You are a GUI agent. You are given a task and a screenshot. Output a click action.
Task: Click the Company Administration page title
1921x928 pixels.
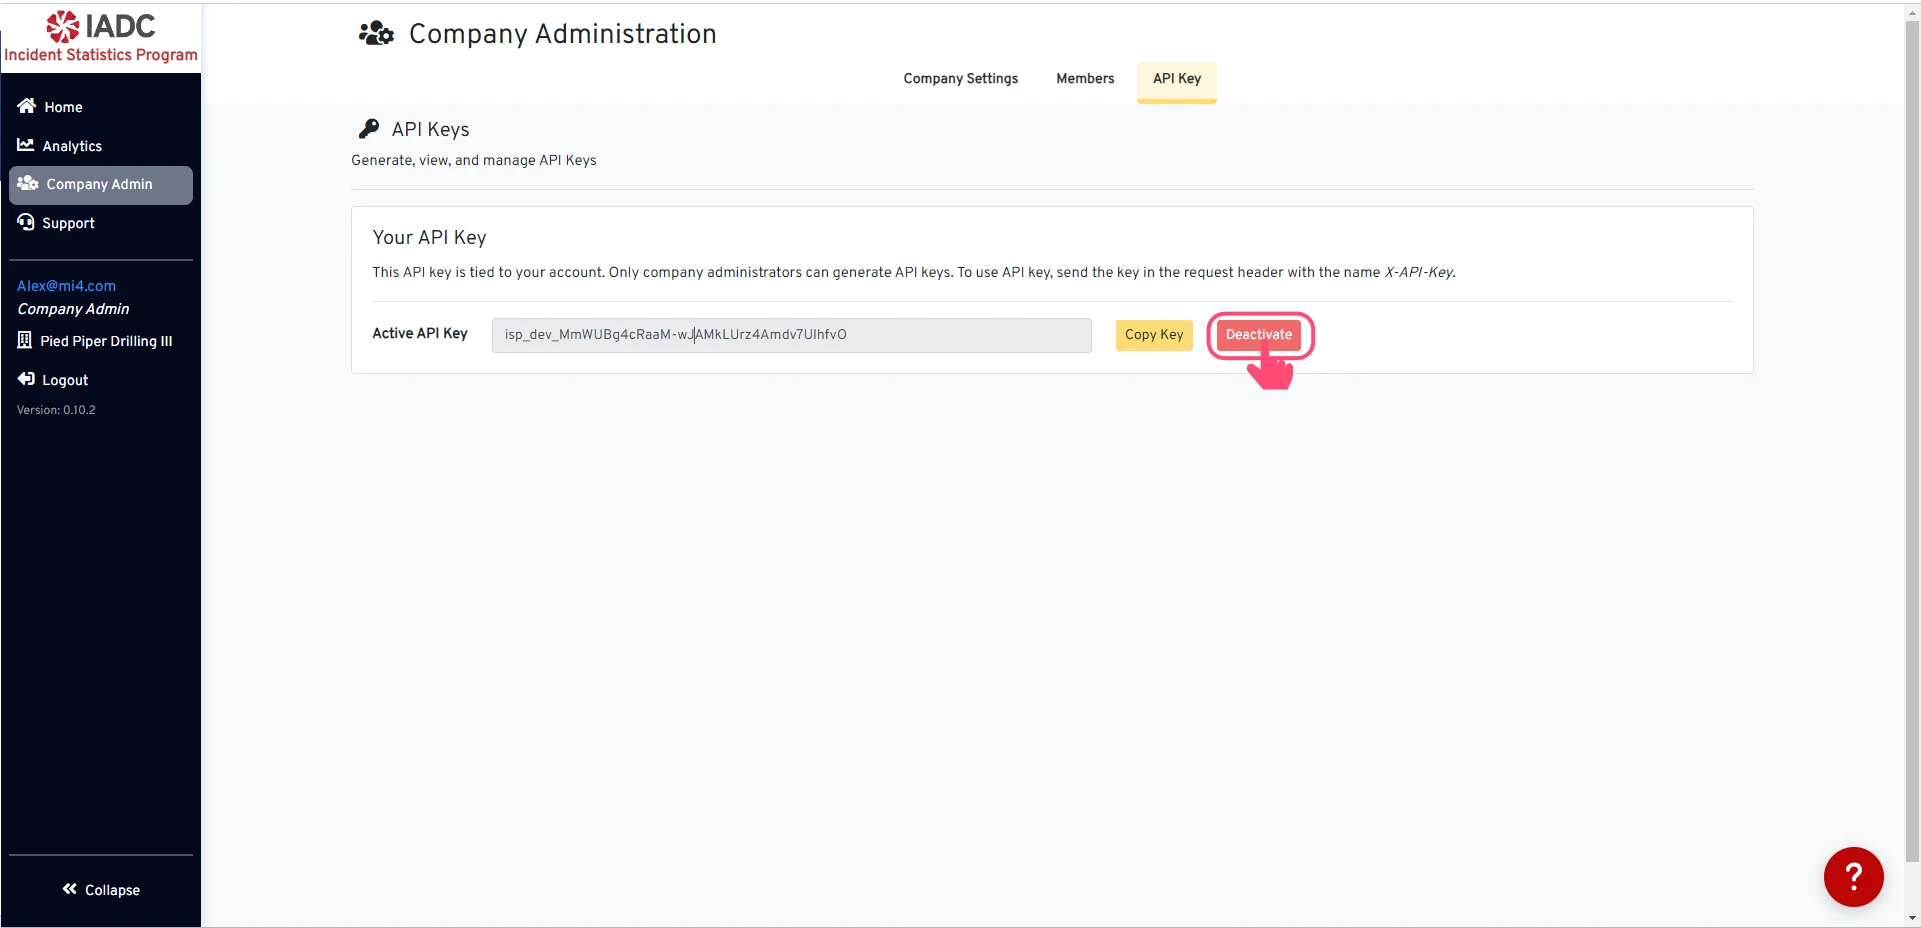(x=563, y=34)
